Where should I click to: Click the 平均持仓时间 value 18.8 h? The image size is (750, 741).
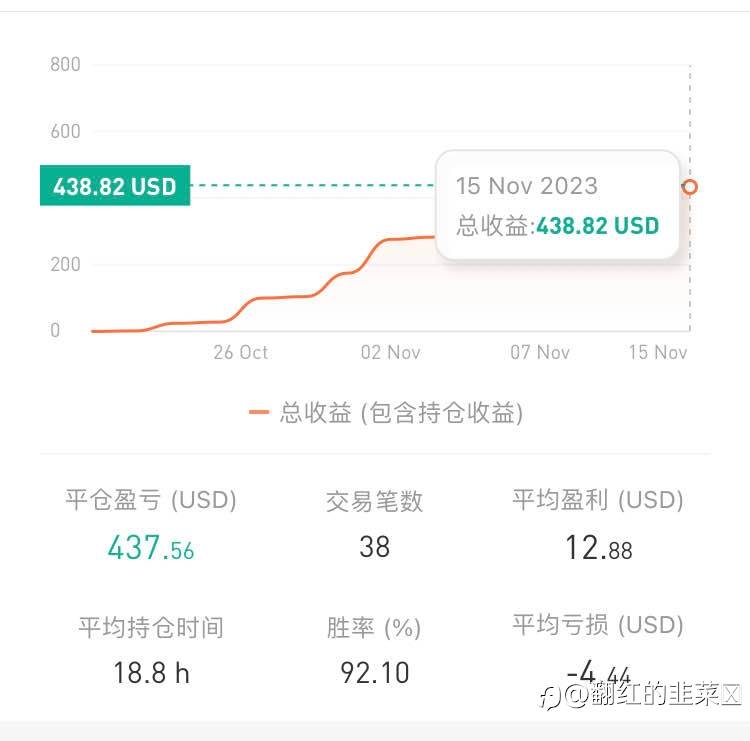pyautogui.click(x=151, y=672)
